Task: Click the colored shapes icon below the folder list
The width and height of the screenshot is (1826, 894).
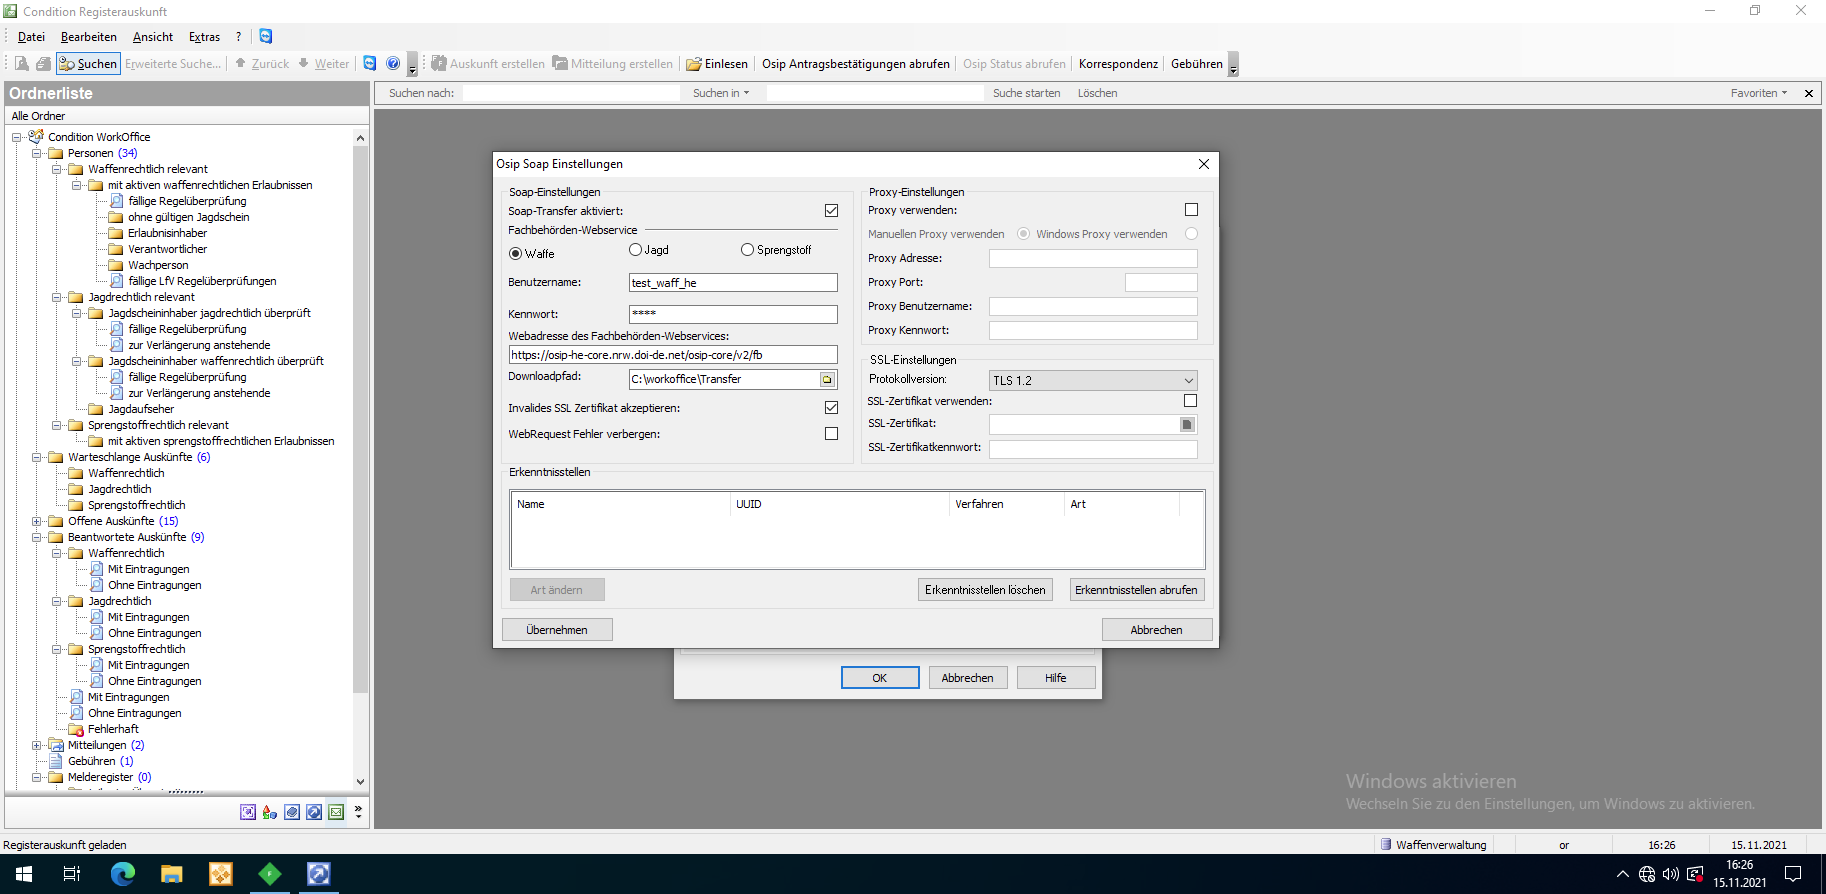Action: (270, 812)
